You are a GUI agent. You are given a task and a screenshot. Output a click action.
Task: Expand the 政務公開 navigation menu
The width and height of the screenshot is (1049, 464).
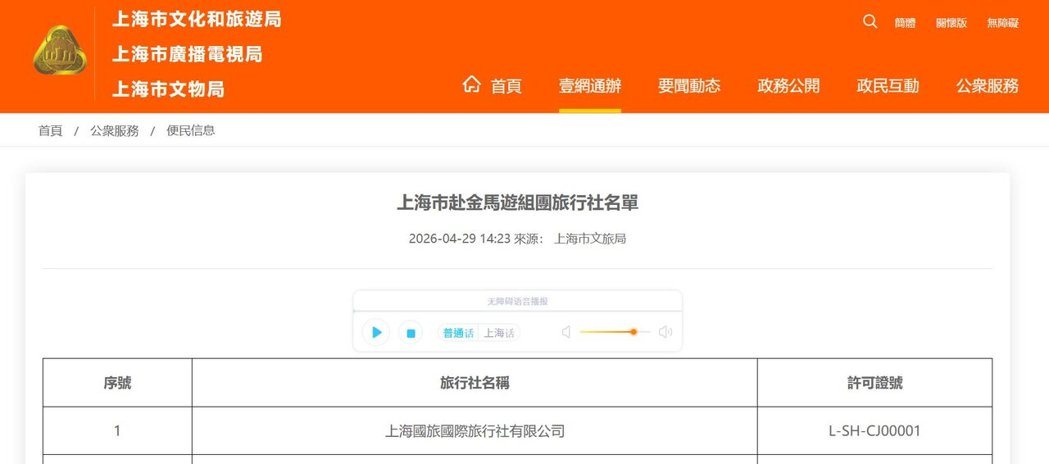point(788,86)
